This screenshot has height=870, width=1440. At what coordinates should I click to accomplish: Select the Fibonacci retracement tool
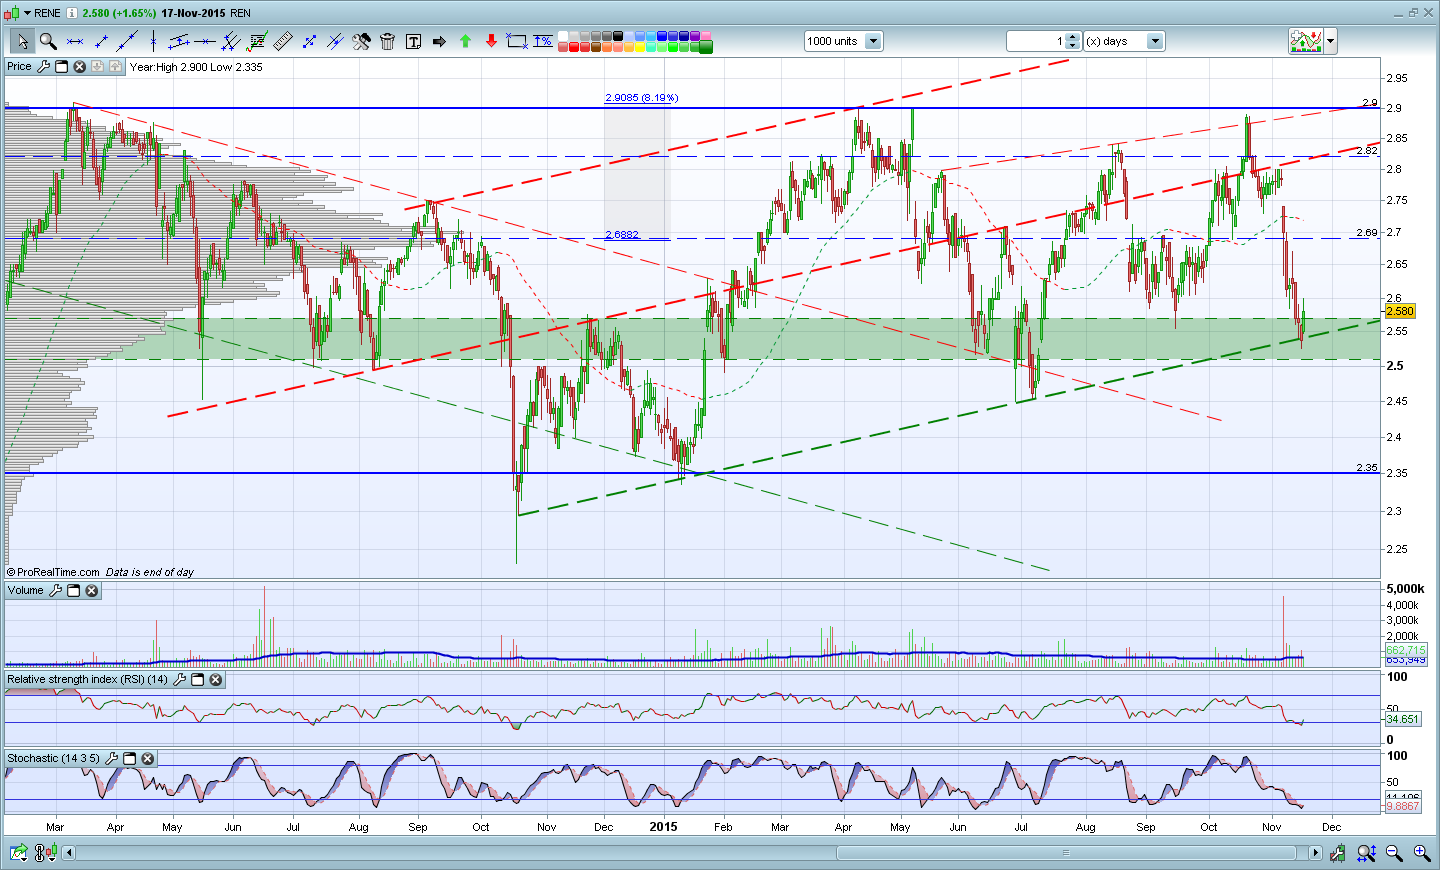tap(257, 41)
